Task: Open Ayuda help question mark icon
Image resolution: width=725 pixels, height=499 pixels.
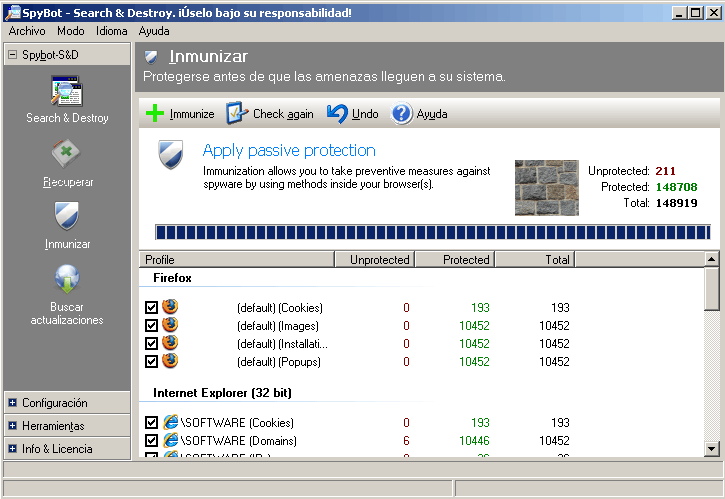Action: coord(402,114)
